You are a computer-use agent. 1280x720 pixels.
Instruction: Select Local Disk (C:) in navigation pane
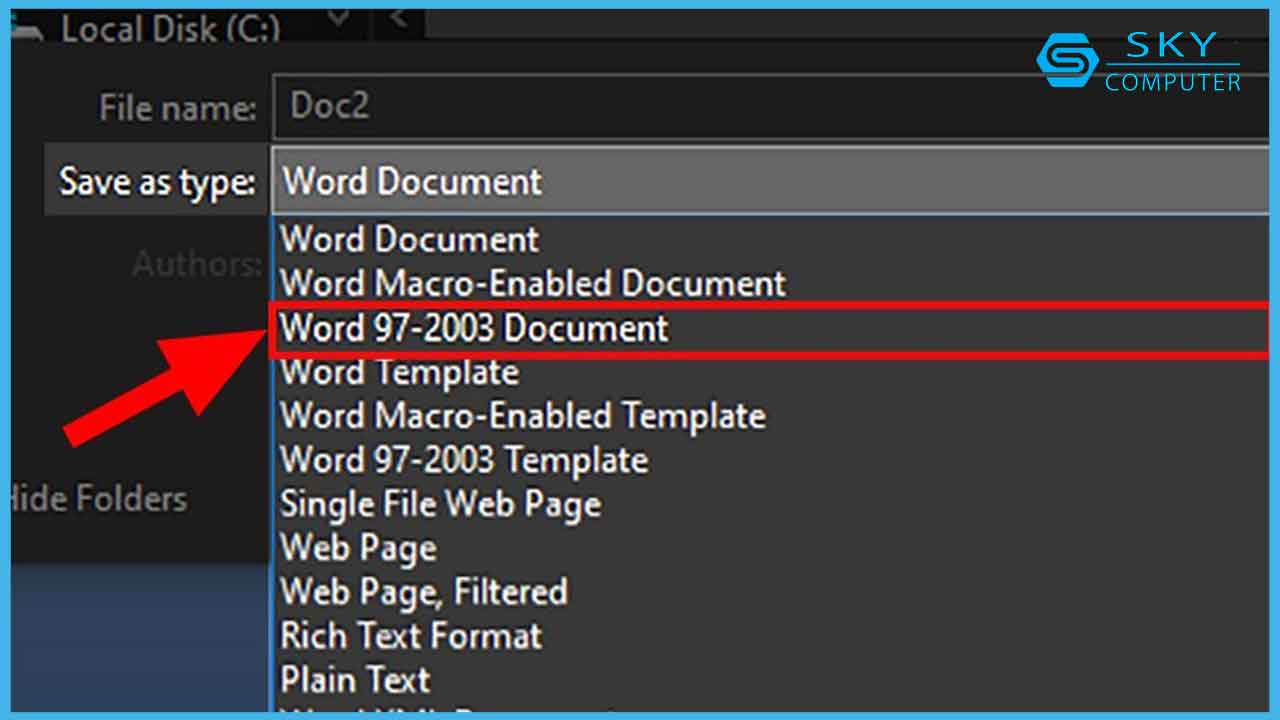(x=170, y=28)
